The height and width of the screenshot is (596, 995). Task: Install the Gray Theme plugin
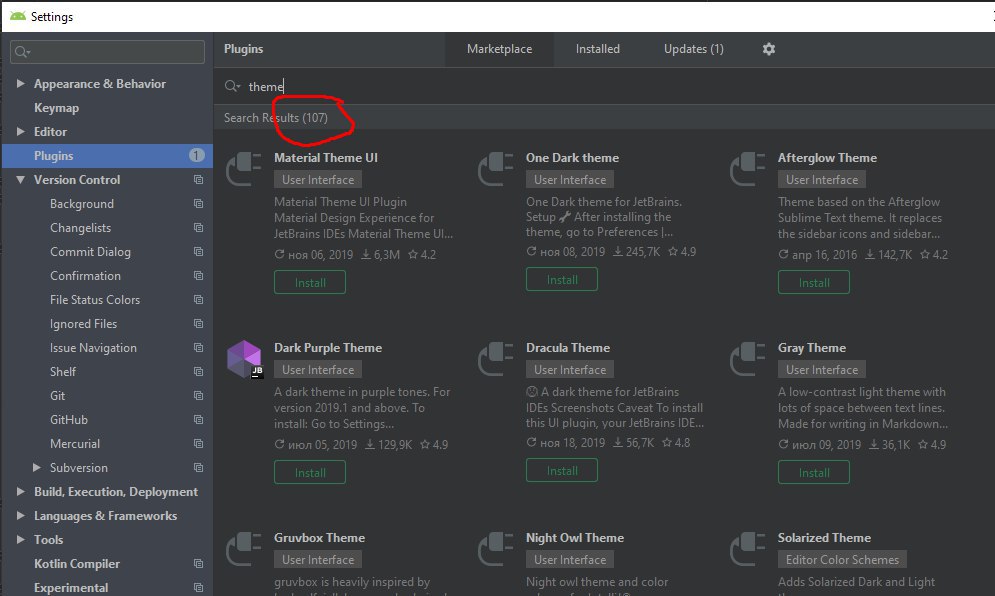click(x=814, y=472)
